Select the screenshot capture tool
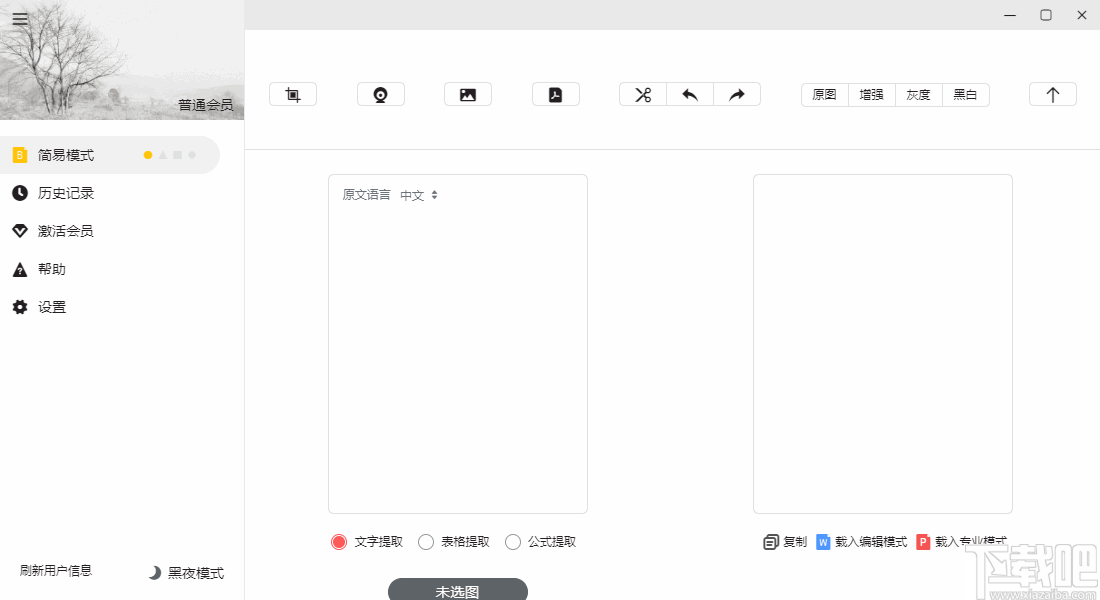Viewport: 1100px width, 600px height. click(292, 93)
